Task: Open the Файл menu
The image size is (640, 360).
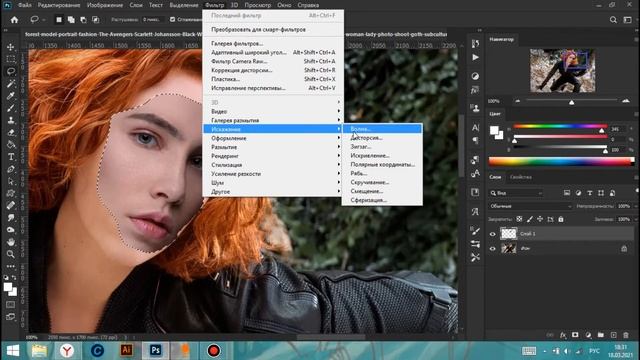Action: (x=24, y=5)
